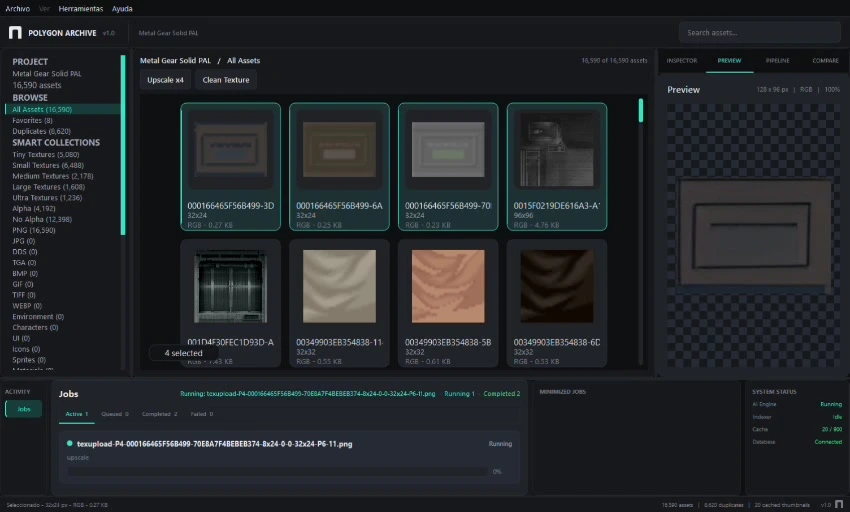
Task: Click the "4 selected" indicator
Action: coord(183,353)
